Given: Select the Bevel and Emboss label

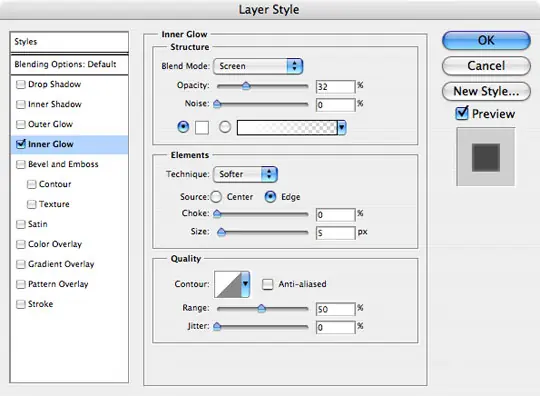Looking at the screenshot, I should click(x=63, y=164).
